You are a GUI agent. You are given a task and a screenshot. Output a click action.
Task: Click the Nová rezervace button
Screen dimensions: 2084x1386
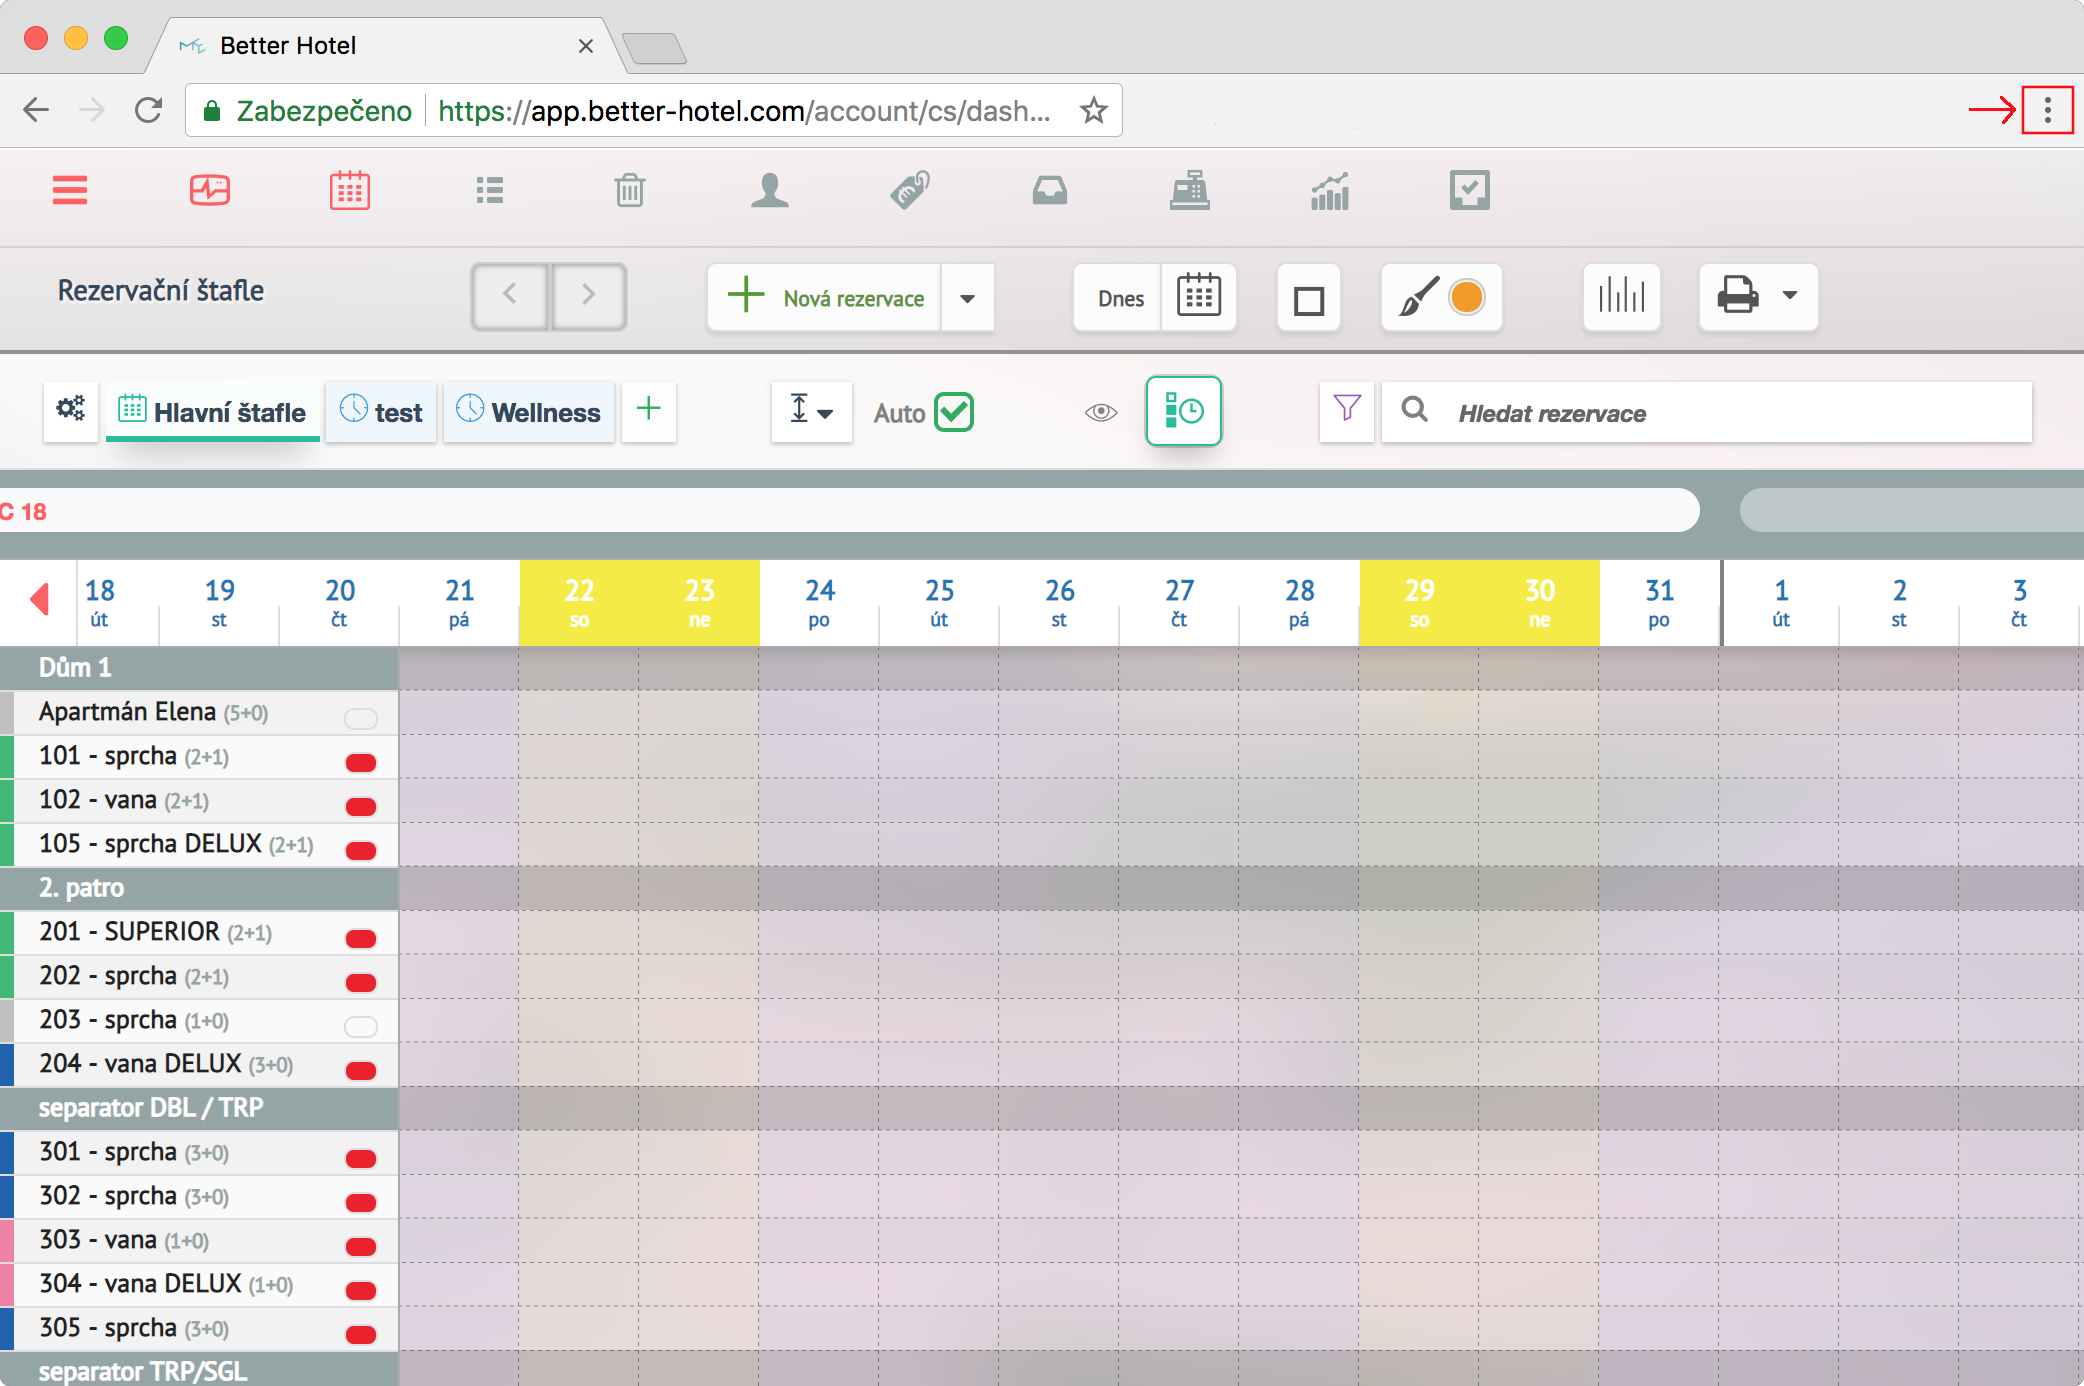click(x=826, y=298)
